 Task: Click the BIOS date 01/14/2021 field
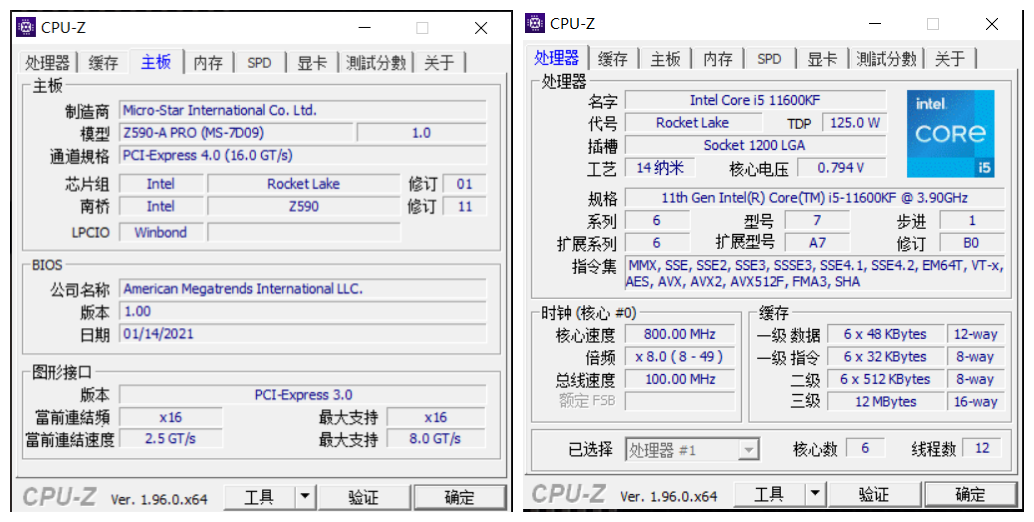point(303,334)
